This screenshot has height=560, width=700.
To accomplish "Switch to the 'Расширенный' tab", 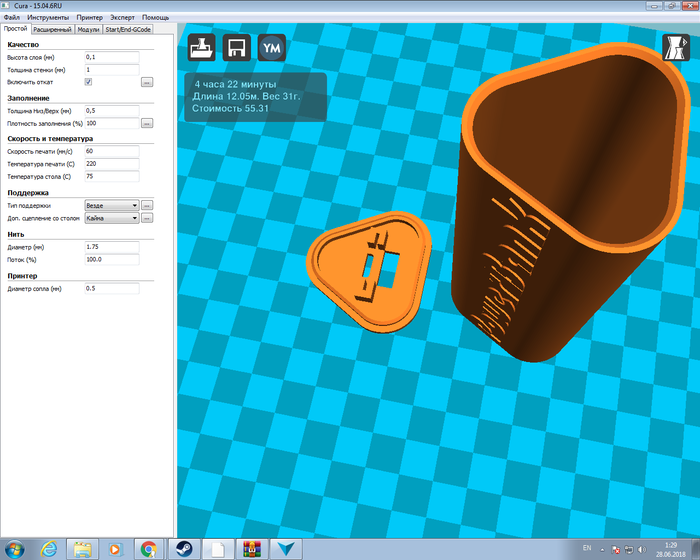I will (x=52, y=30).
